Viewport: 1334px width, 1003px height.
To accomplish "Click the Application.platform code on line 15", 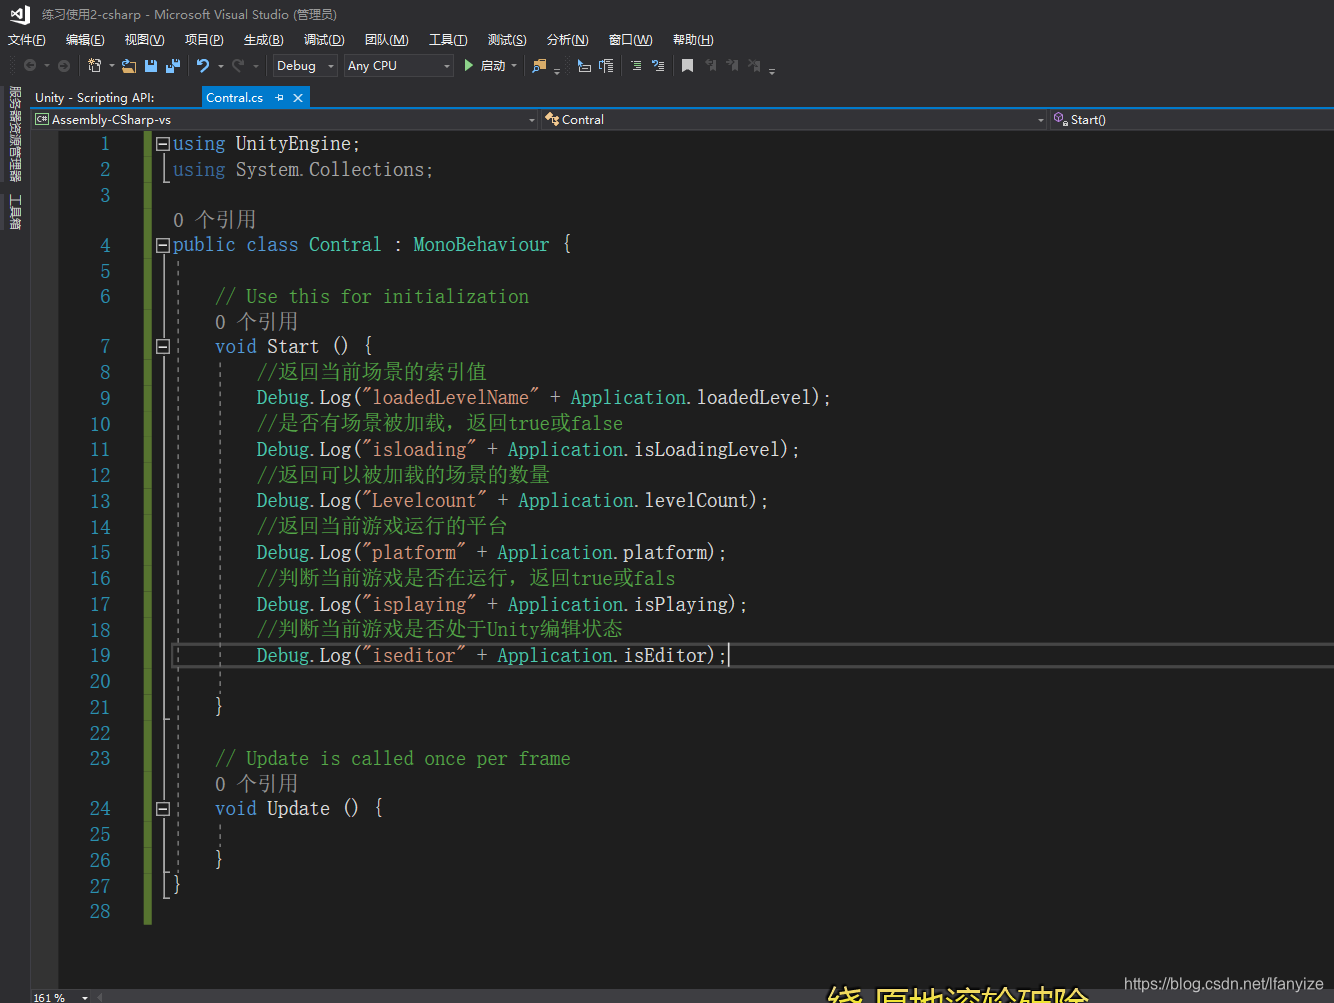I will pyautogui.click(x=606, y=553).
